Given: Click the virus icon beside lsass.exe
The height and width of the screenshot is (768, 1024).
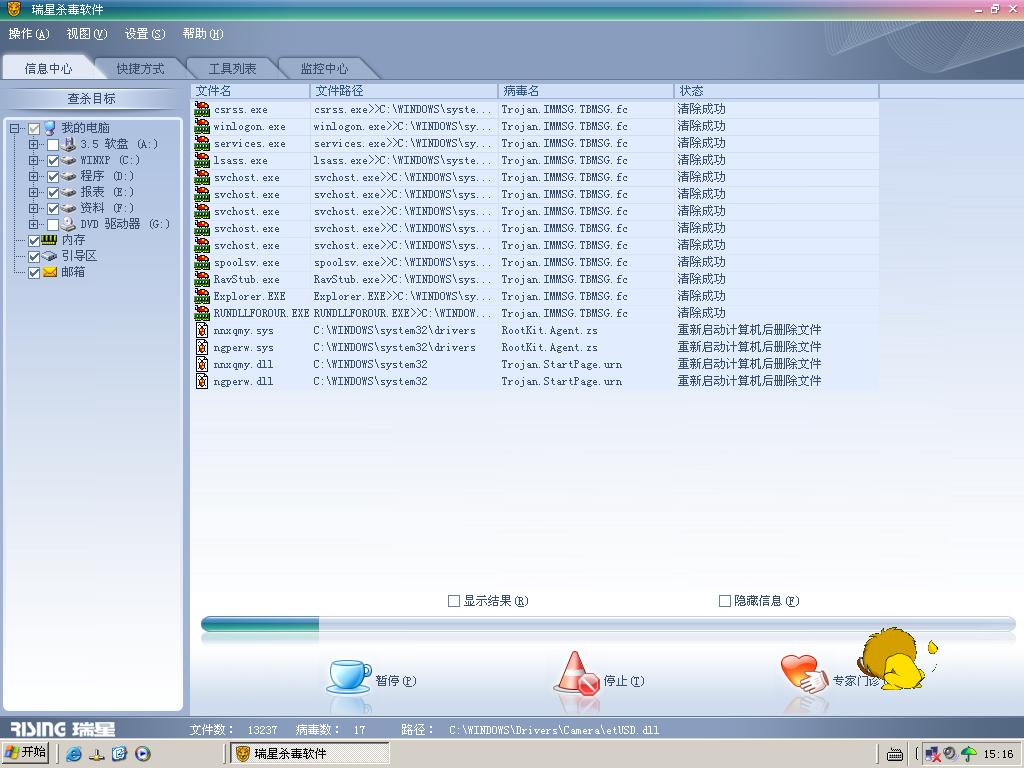Looking at the screenshot, I should [202, 160].
